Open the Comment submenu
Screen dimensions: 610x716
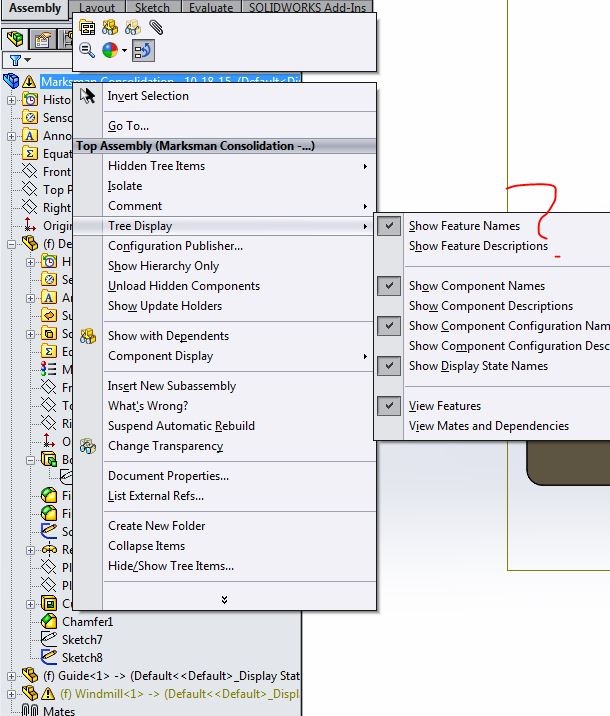(225, 206)
